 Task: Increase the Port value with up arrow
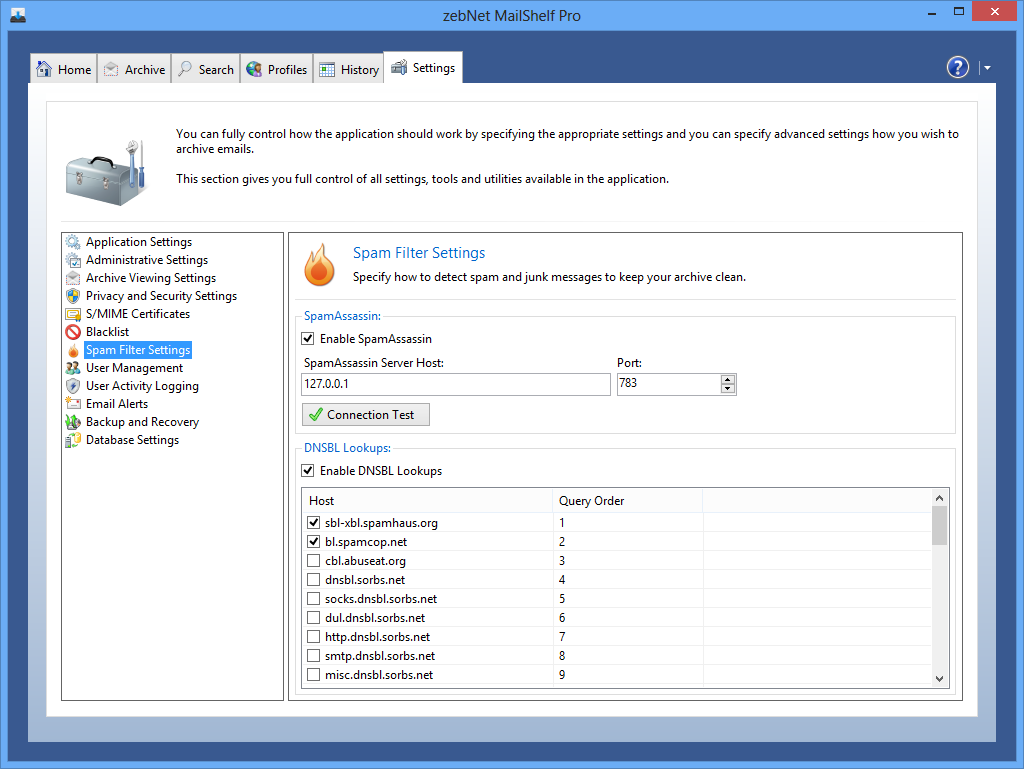tap(727, 379)
